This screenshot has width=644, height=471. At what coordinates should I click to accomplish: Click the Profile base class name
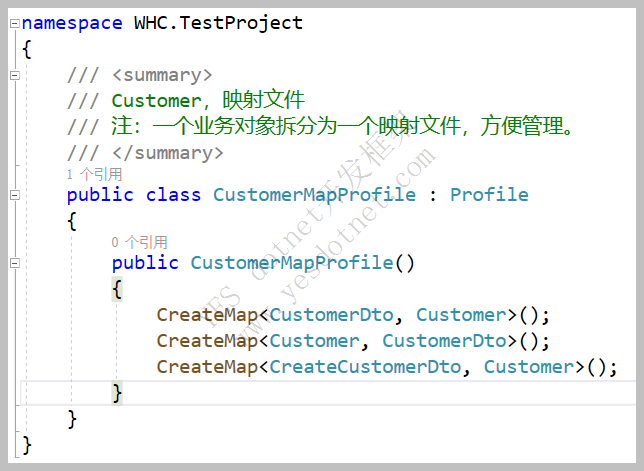(489, 195)
